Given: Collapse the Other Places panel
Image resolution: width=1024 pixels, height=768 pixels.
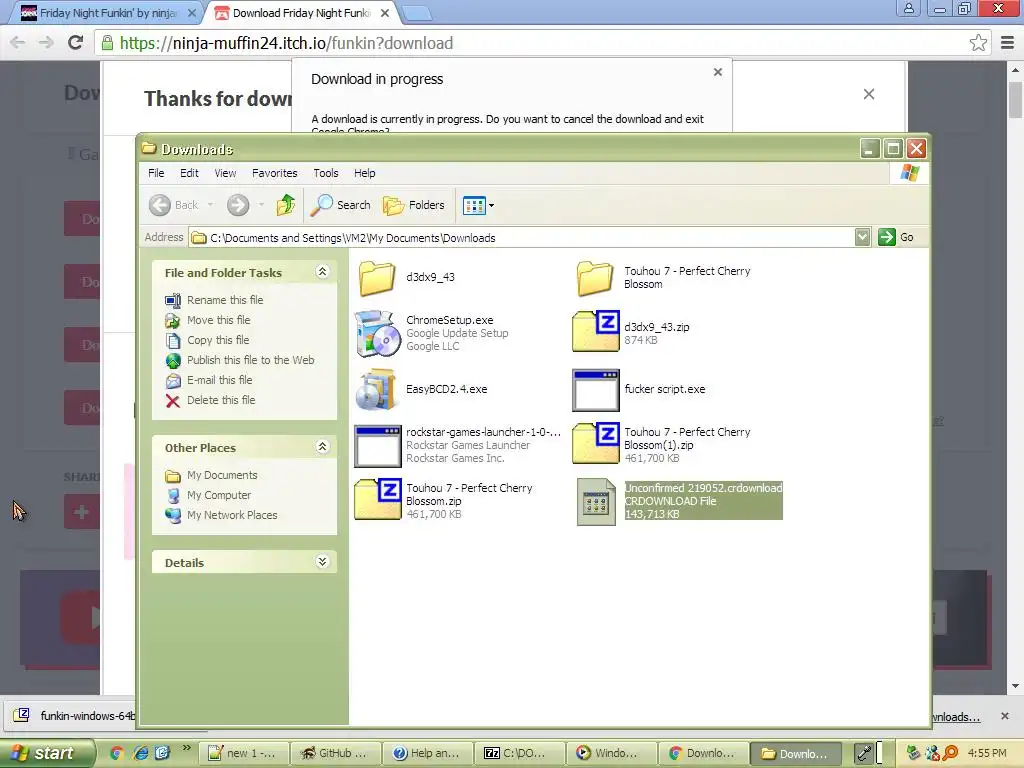Looking at the screenshot, I should (323, 447).
